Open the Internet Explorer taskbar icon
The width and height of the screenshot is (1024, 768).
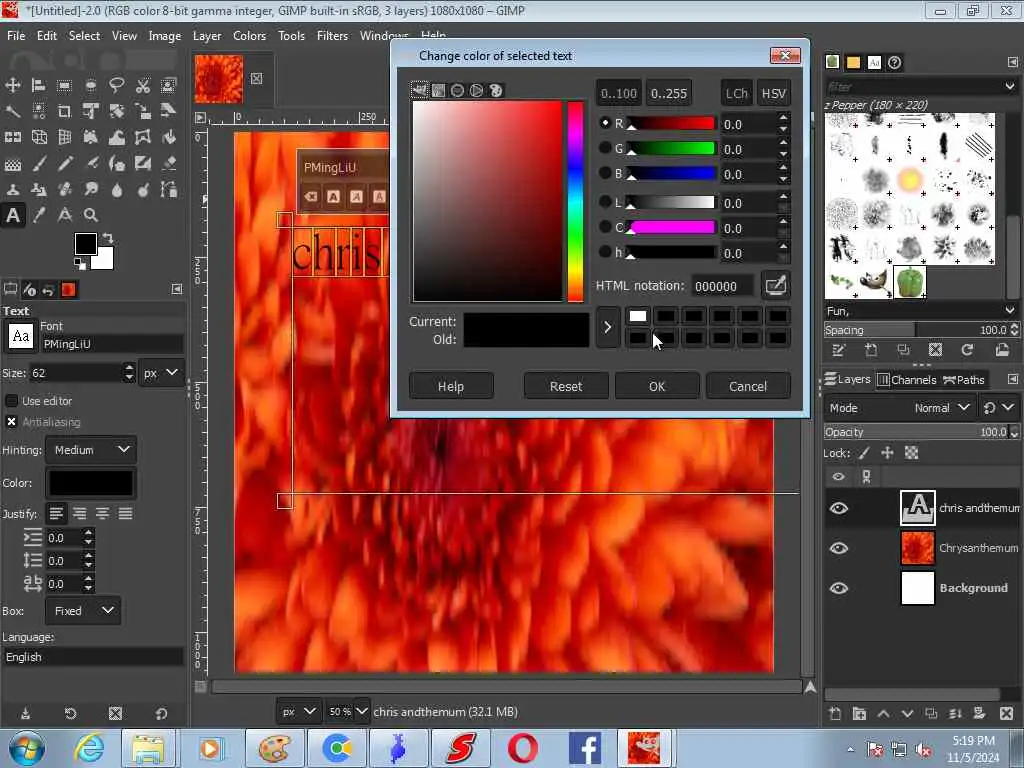(x=89, y=748)
